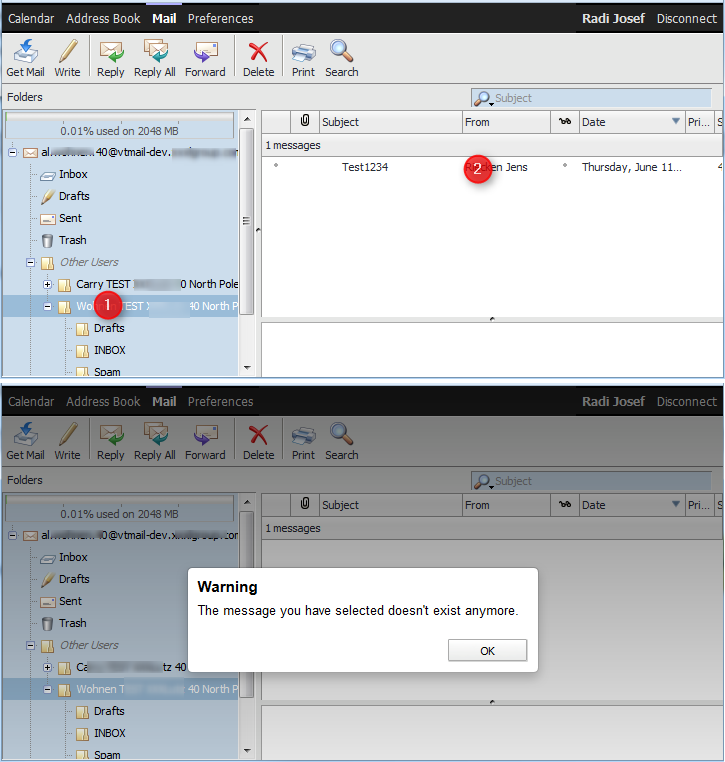Switch to Calendar tab in upper window
Image resolution: width=725 pixels, height=762 pixels.
pyautogui.click(x=31, y=19)
